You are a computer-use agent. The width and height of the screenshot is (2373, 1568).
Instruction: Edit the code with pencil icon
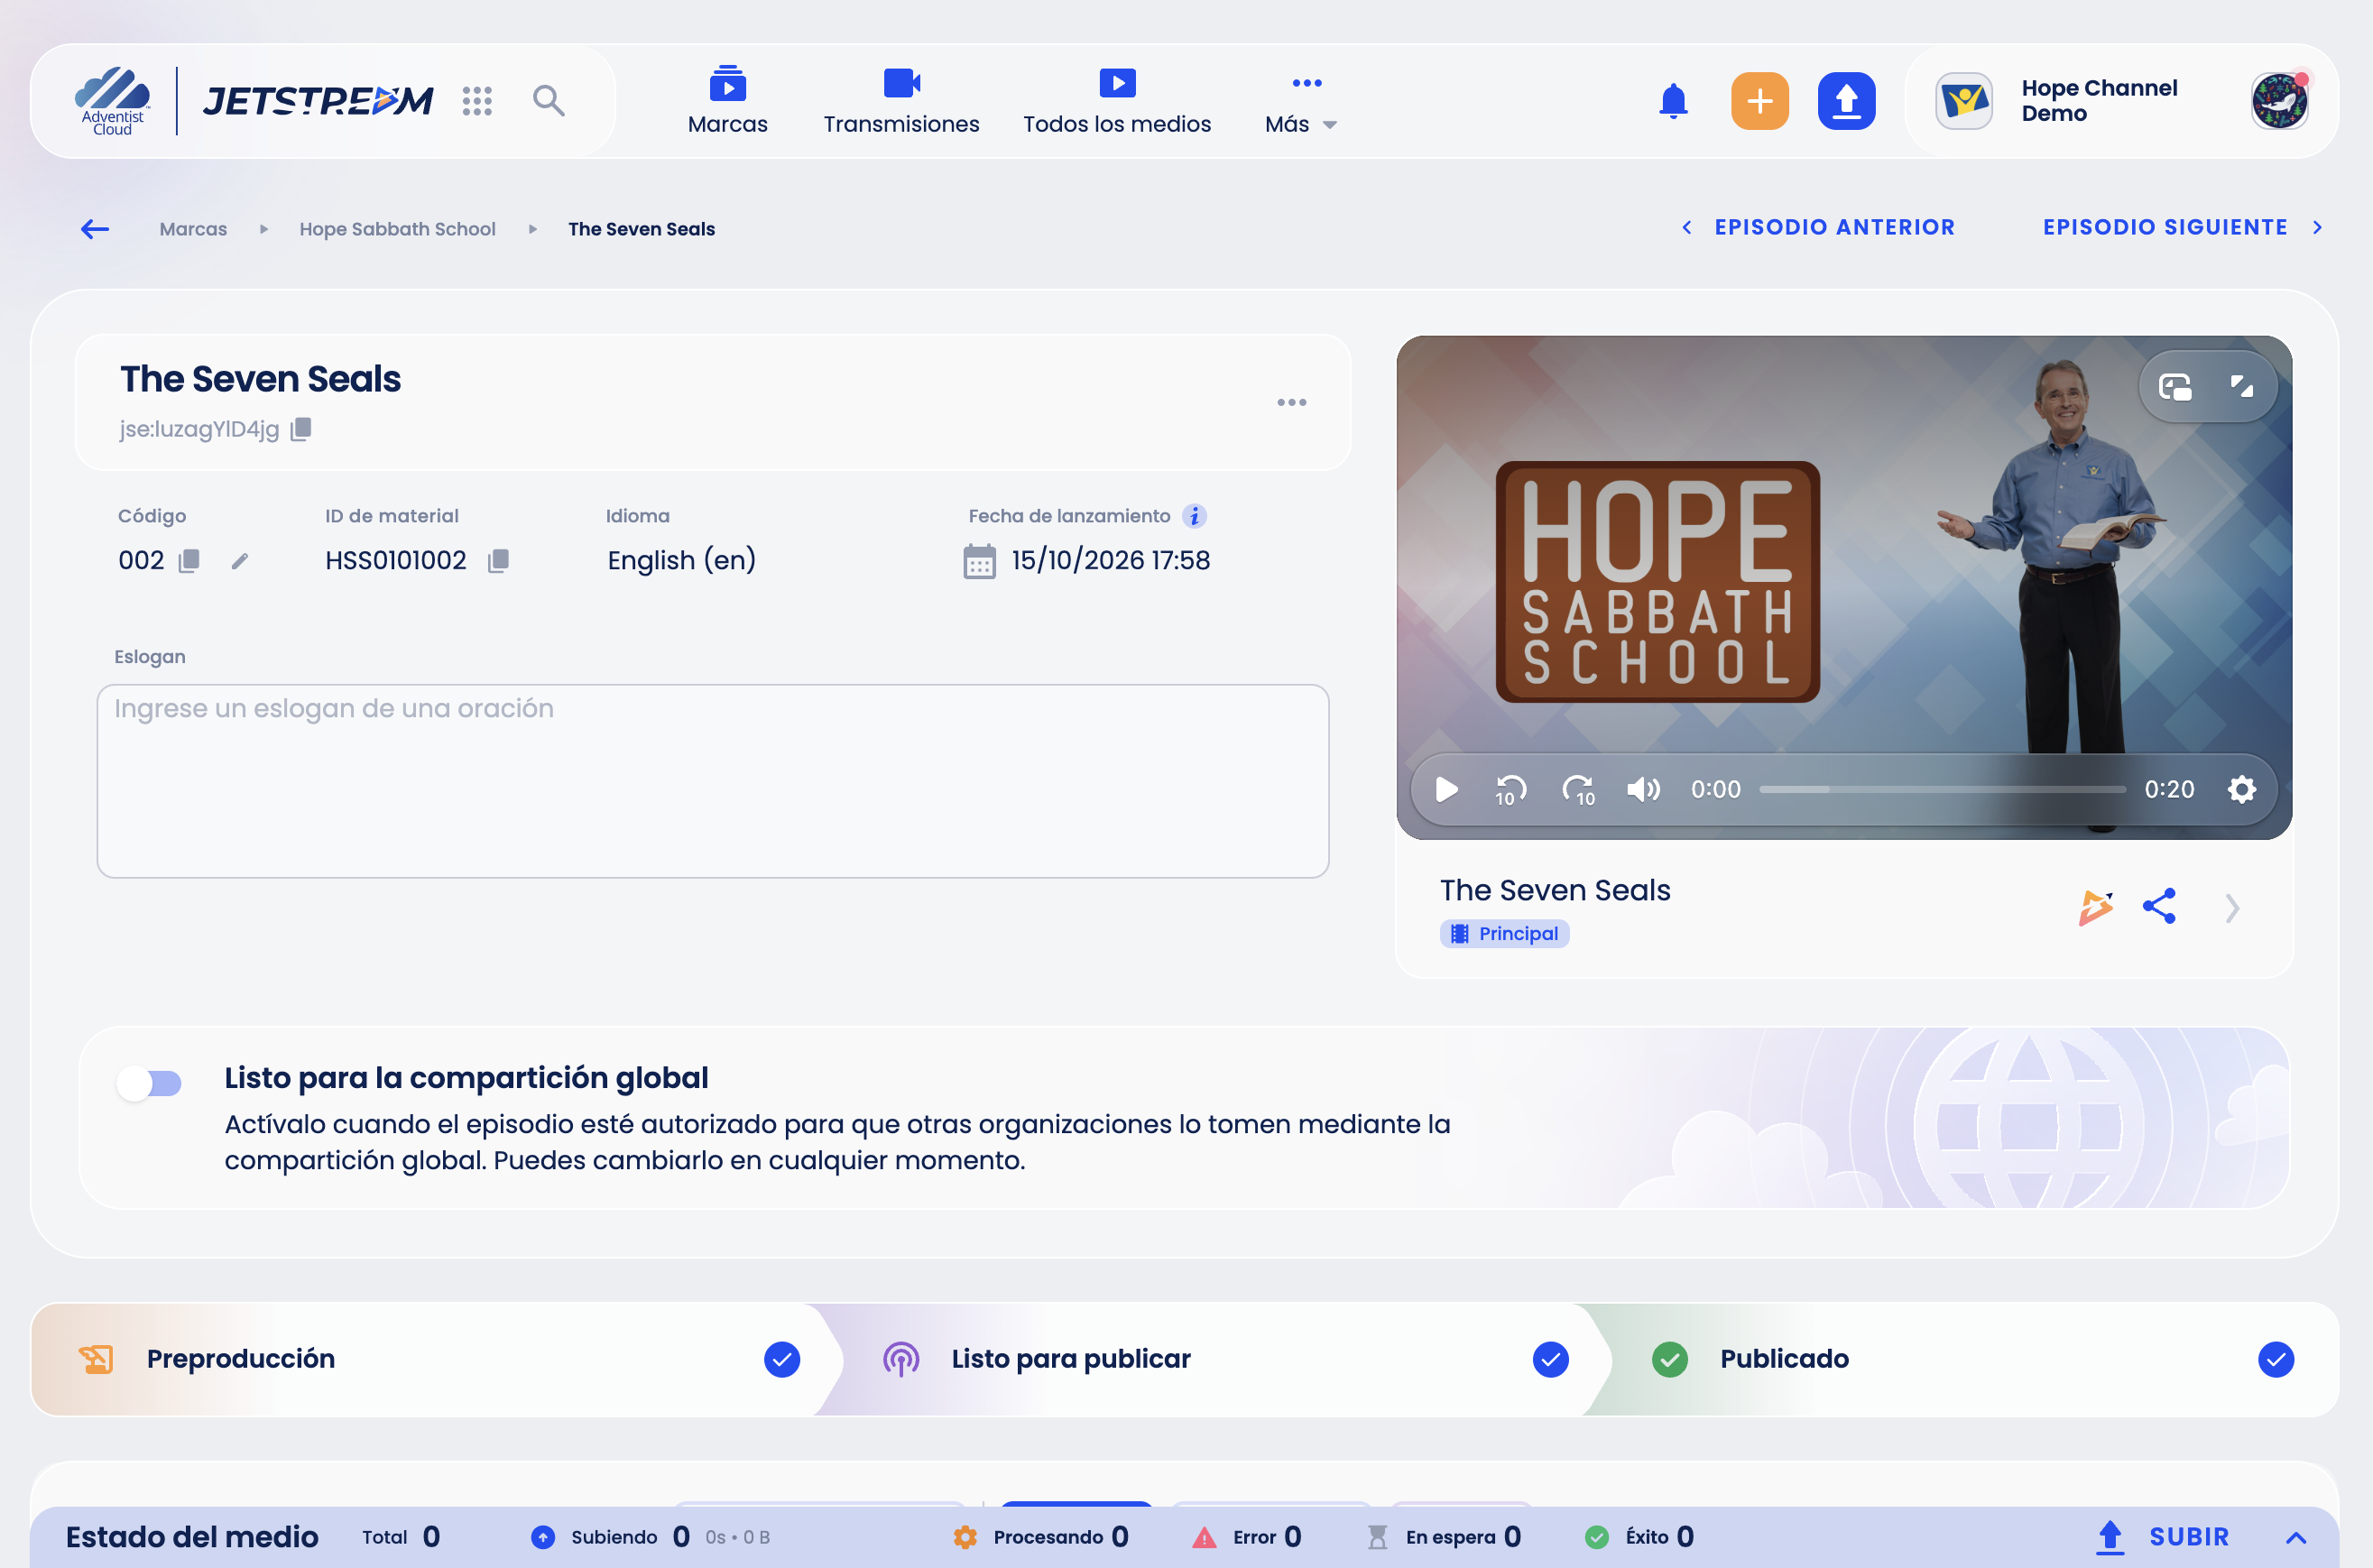click(x=239, y=561)
